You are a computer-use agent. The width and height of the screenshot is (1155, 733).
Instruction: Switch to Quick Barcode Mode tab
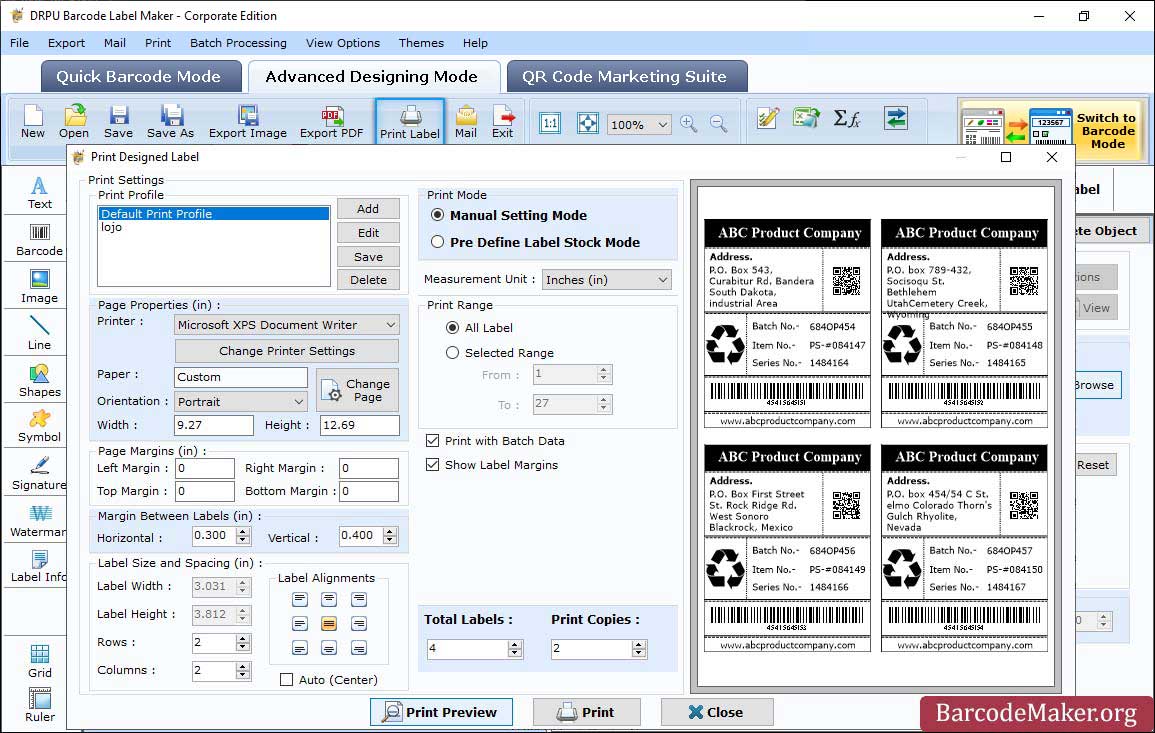click(141, 77)
